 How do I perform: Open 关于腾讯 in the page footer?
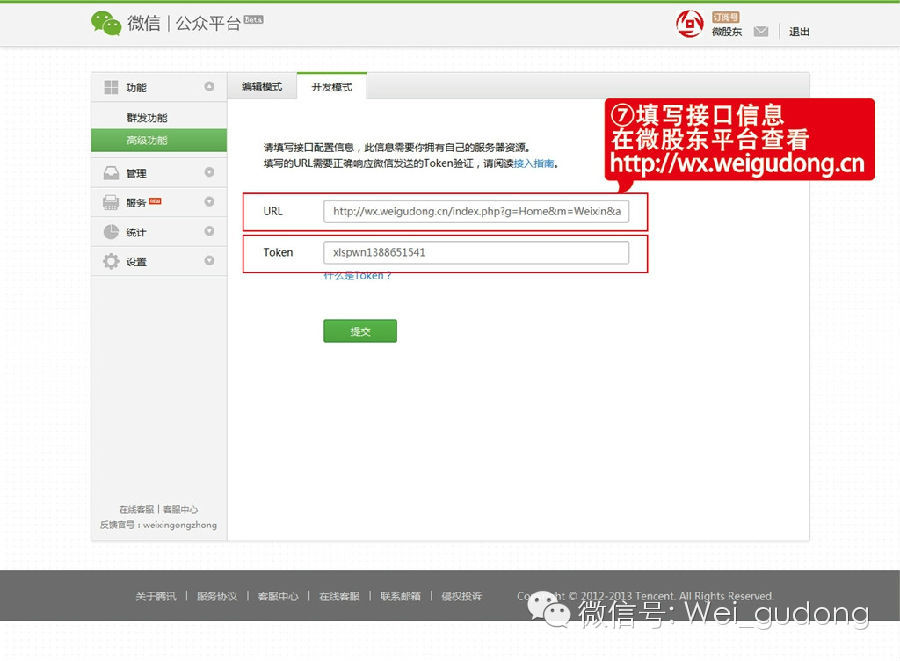pyautogui.click(x=156, y=596)
